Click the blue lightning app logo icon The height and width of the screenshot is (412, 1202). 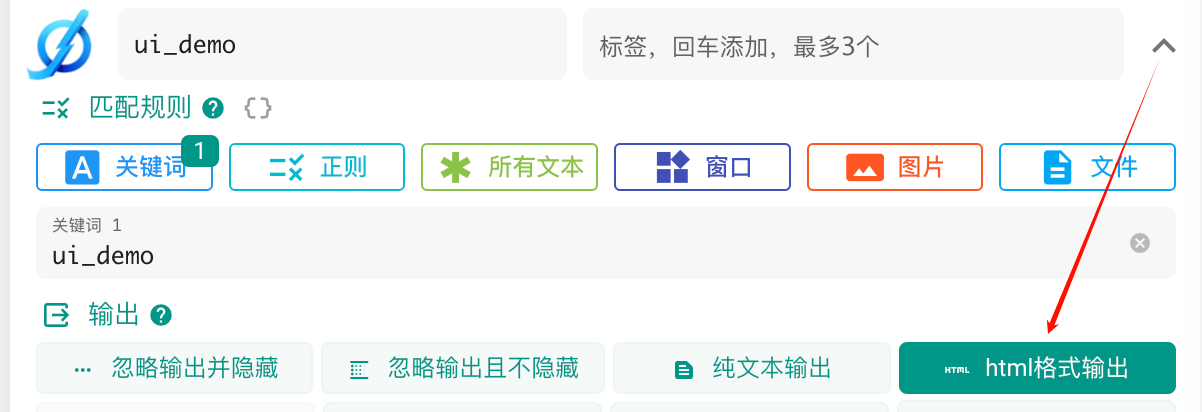[60, 44]
